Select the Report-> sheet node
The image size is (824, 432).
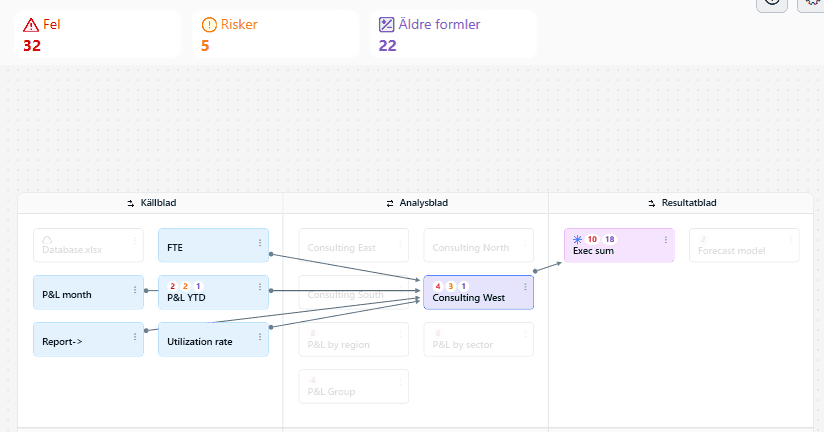pyautogui.click(x=88, y=340)
